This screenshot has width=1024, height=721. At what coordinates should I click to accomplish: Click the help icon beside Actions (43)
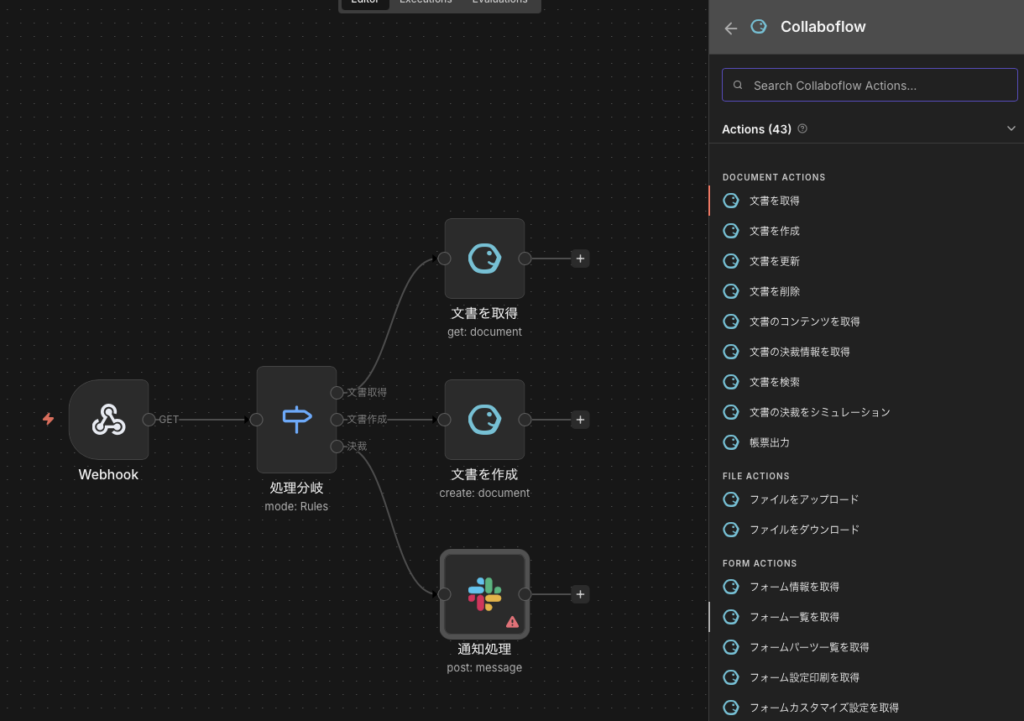[803, 129]
